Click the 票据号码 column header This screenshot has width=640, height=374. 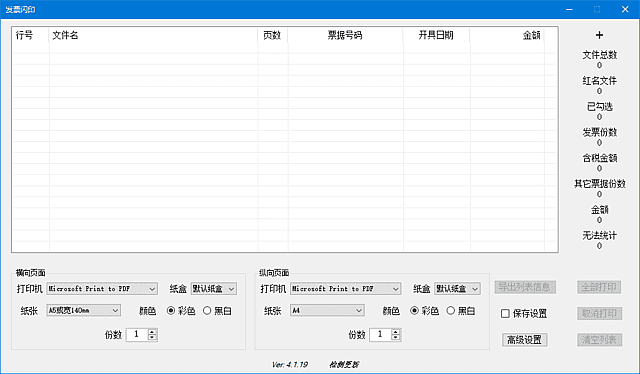pos(345,35)
